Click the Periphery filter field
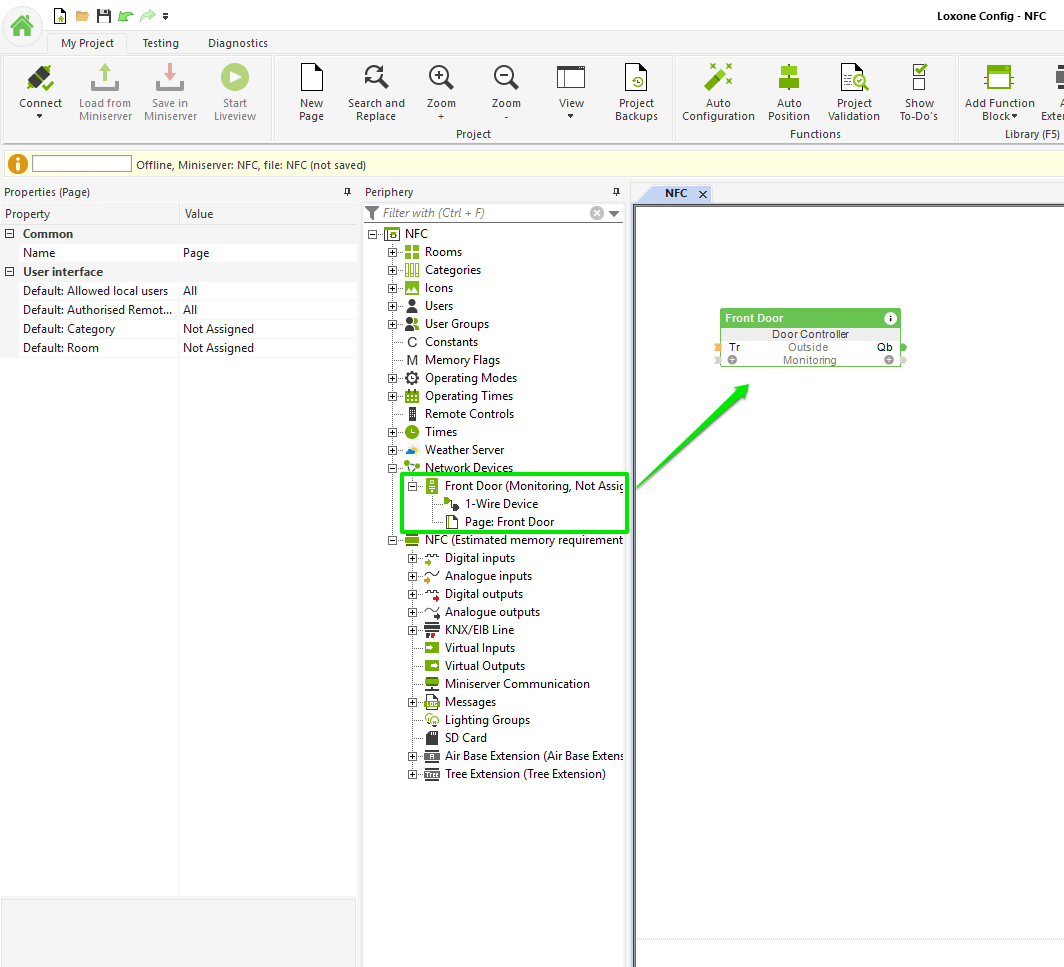Image resolution: width=1064 pixels, height=967 pixels. 484,213
